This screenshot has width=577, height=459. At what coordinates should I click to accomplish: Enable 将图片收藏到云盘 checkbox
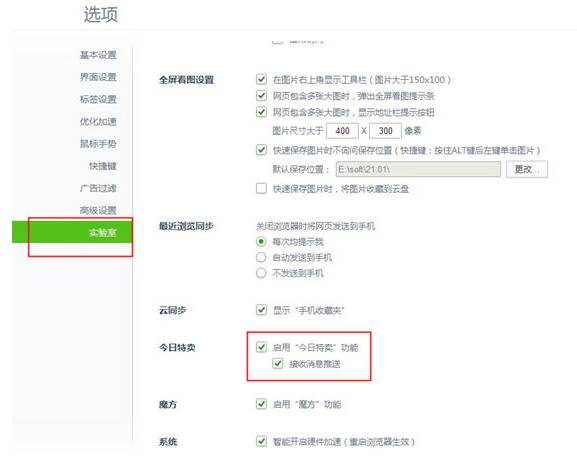point(261,188)
